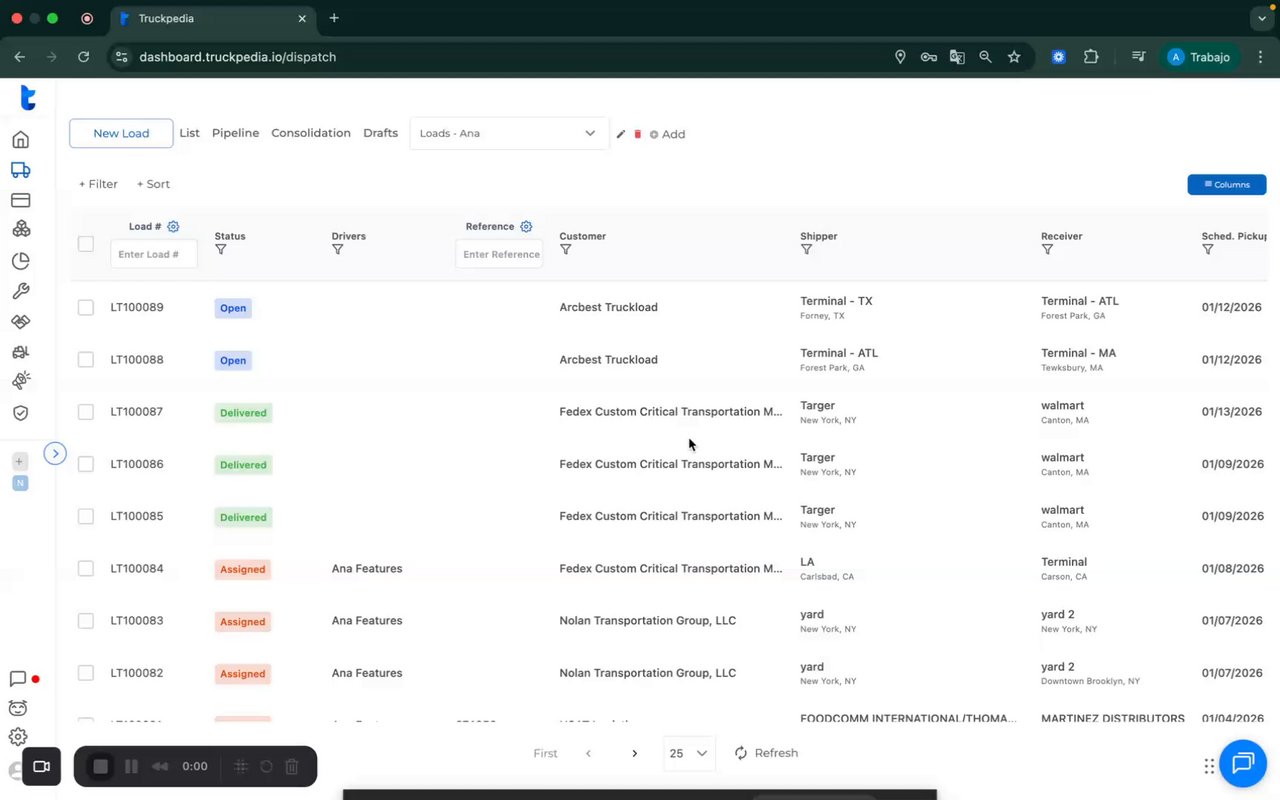The width and height of the screenshot is (1280, 800).
Task: Click the blue Columns button
Action: coord(1227,185)
